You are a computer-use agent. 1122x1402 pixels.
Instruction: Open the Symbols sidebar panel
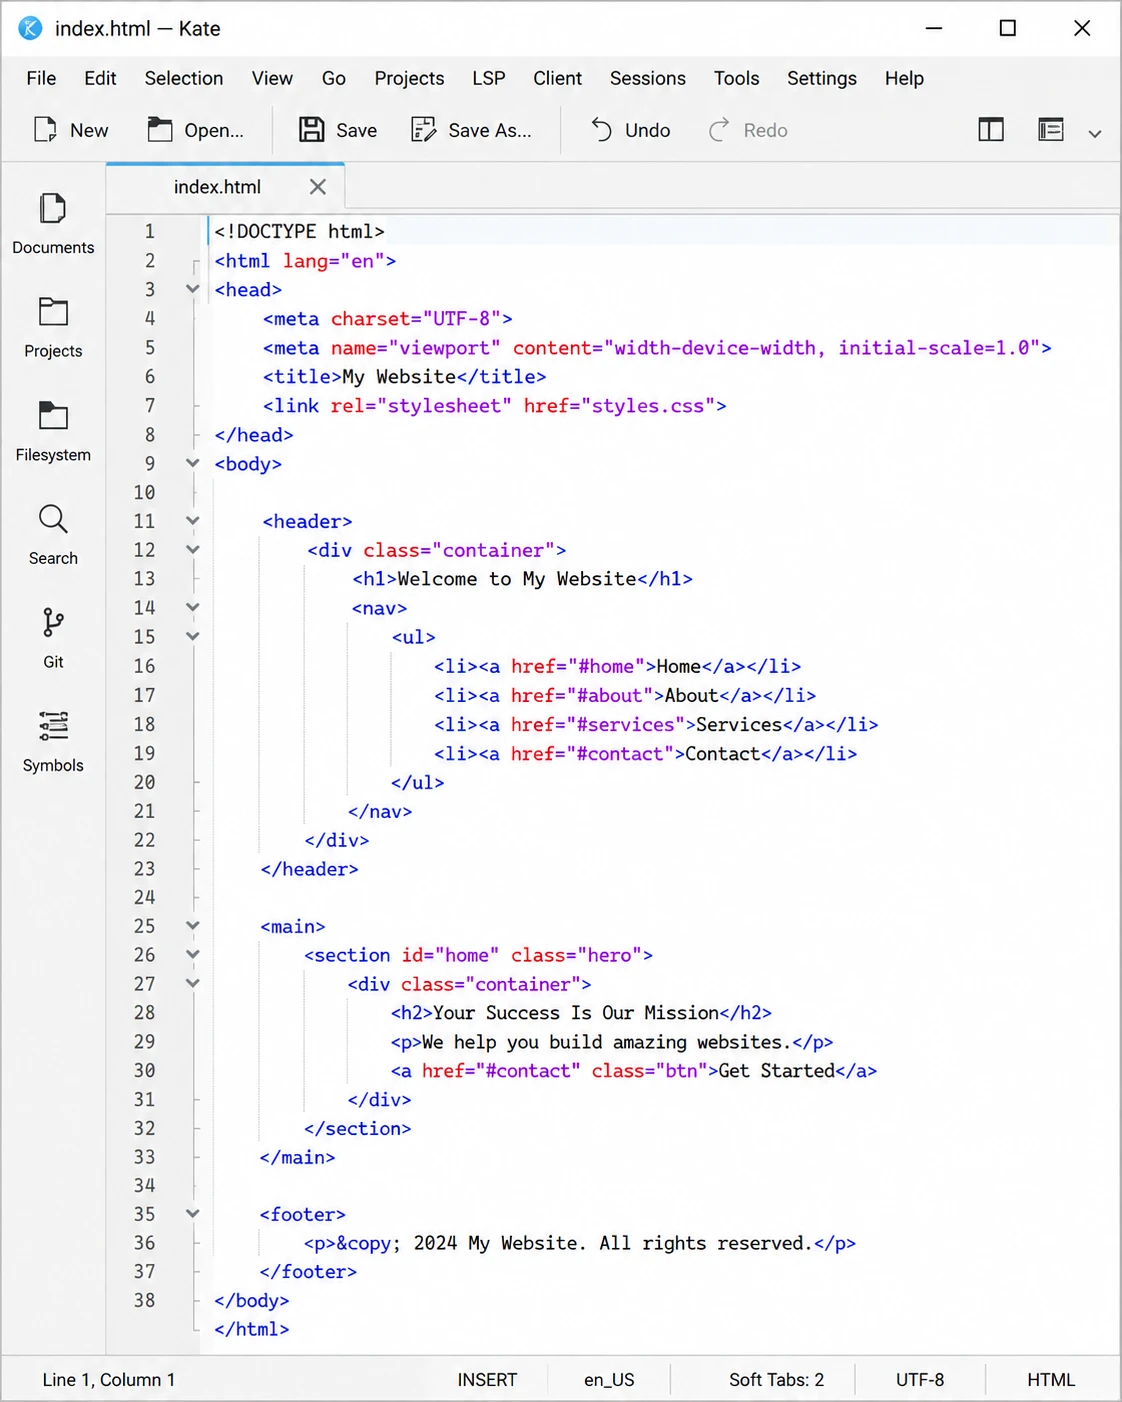coord(53,742)
